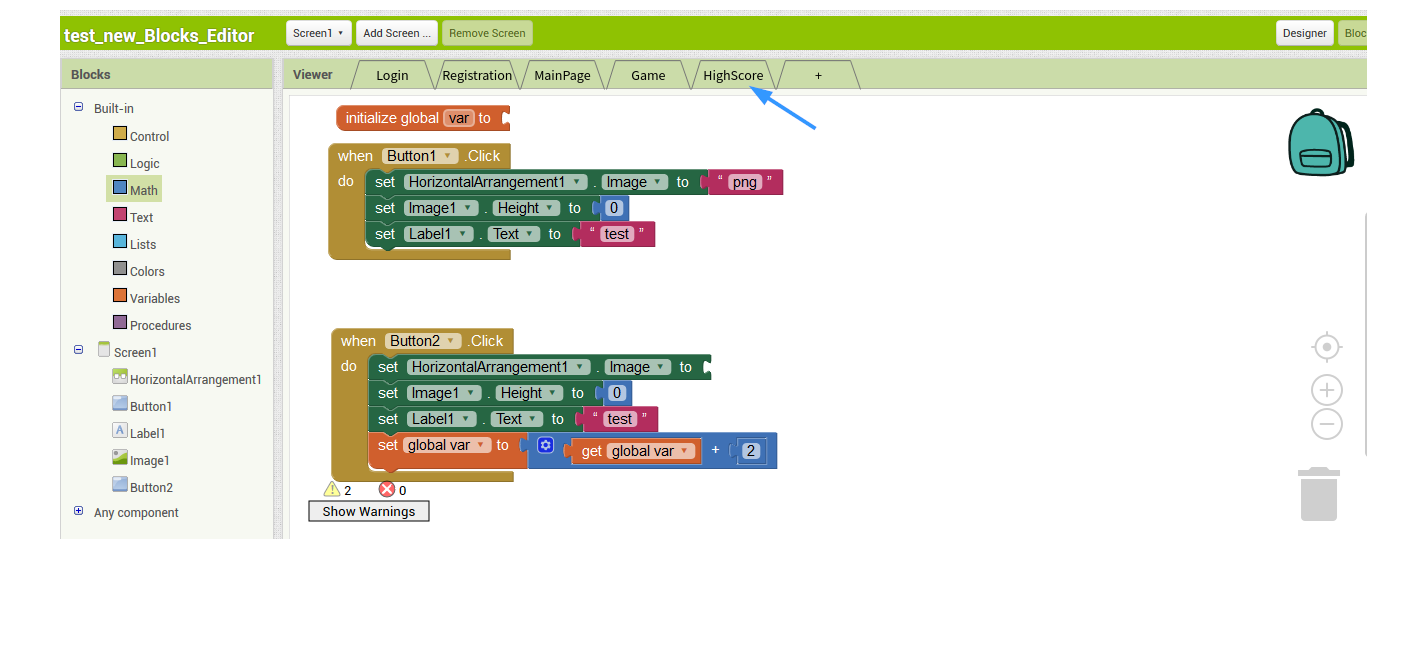Select Label1 in the component tree
Screen dimensions: 1417x649
point(139,433)
